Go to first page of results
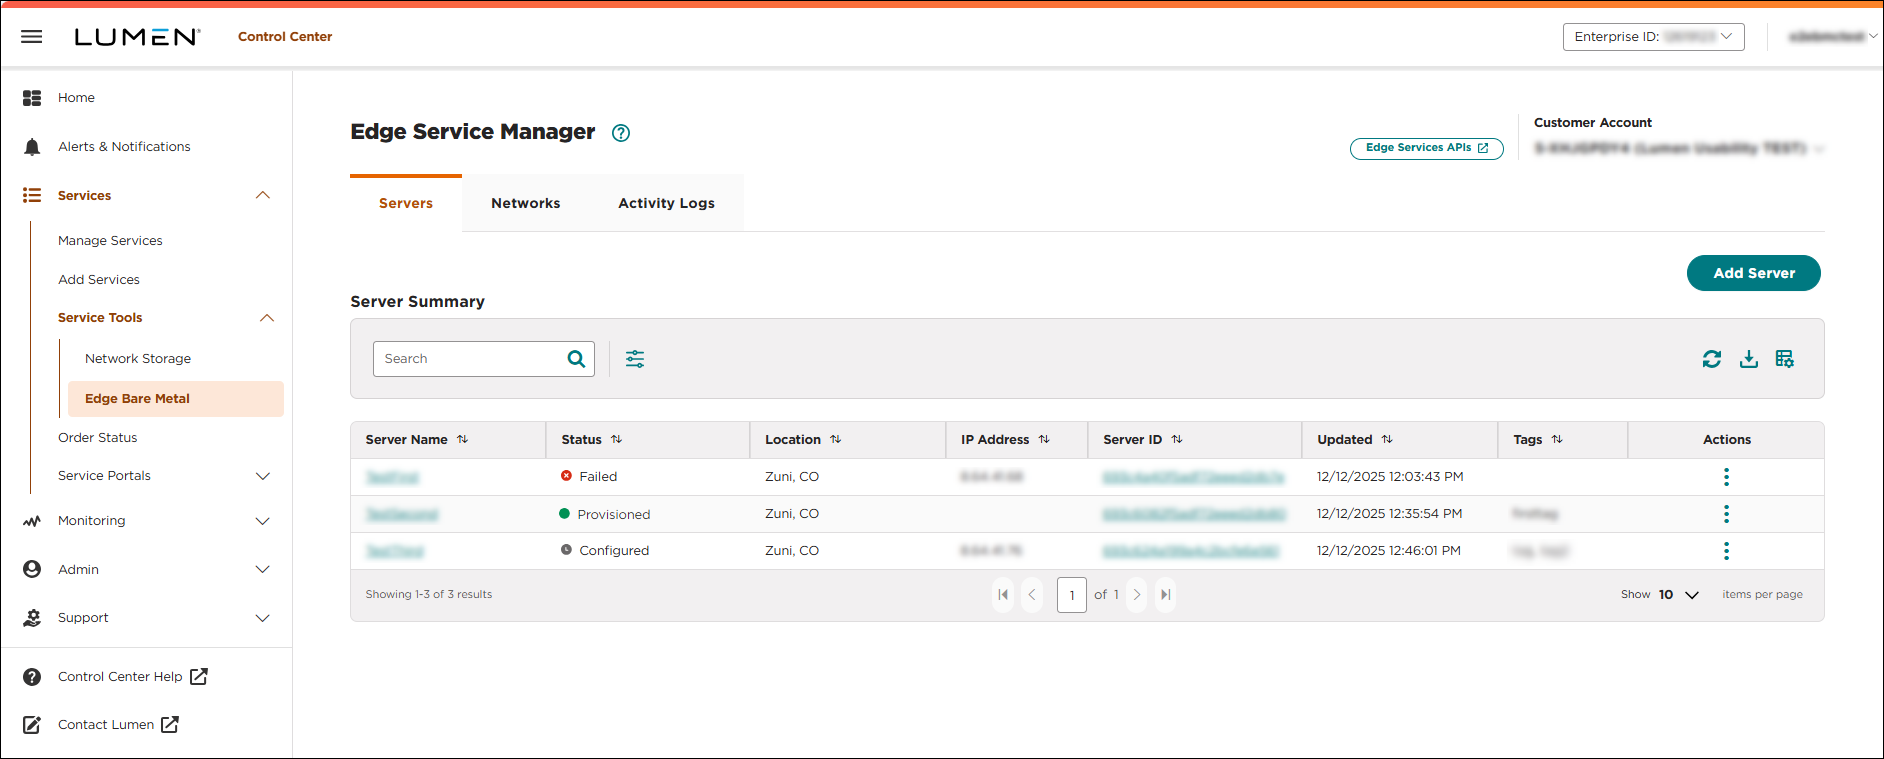The width and height of the screenshot is (1884, 759). [1003, 595]
